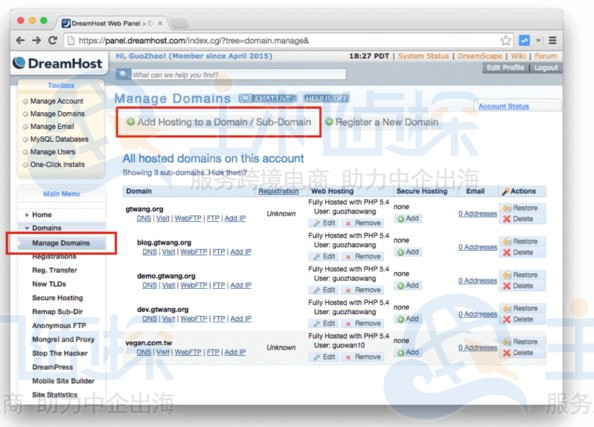Open One-Click Installs in Toolbox
This screenshot has width=594, height=427.
58,164
